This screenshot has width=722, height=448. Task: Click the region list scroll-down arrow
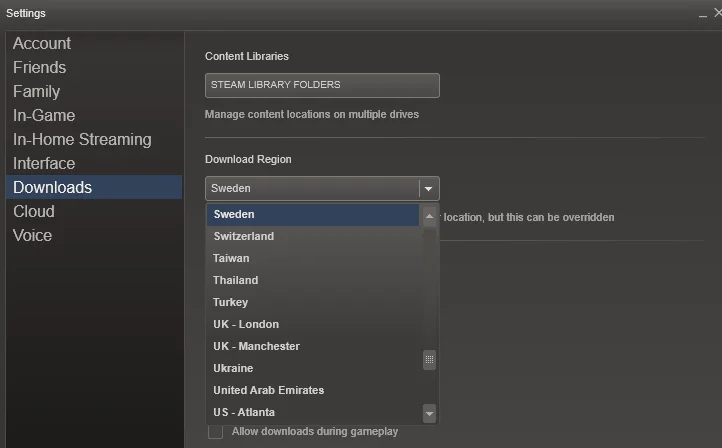tap(429, 413)
